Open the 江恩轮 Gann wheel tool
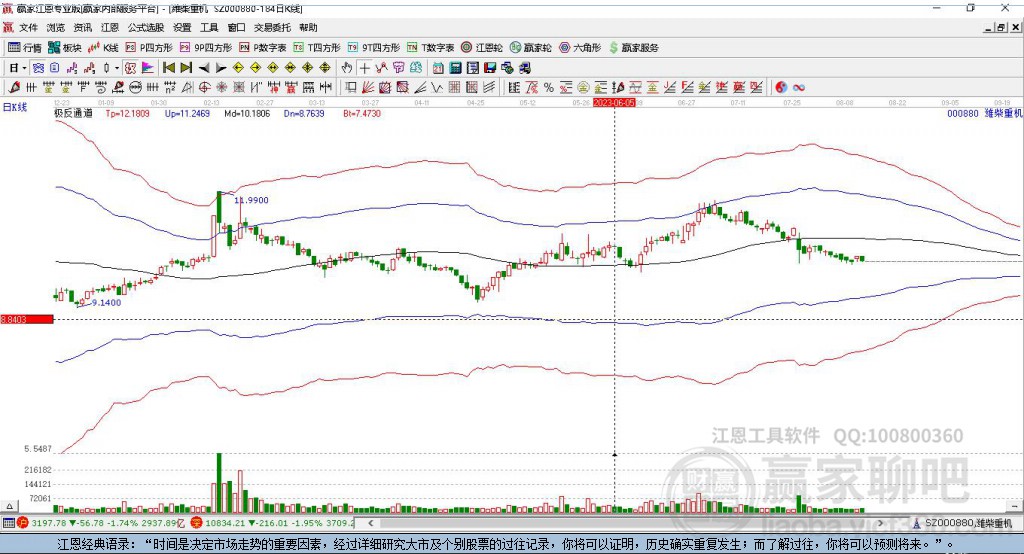The image size is (1024, 554). click(x=482, y=48)
